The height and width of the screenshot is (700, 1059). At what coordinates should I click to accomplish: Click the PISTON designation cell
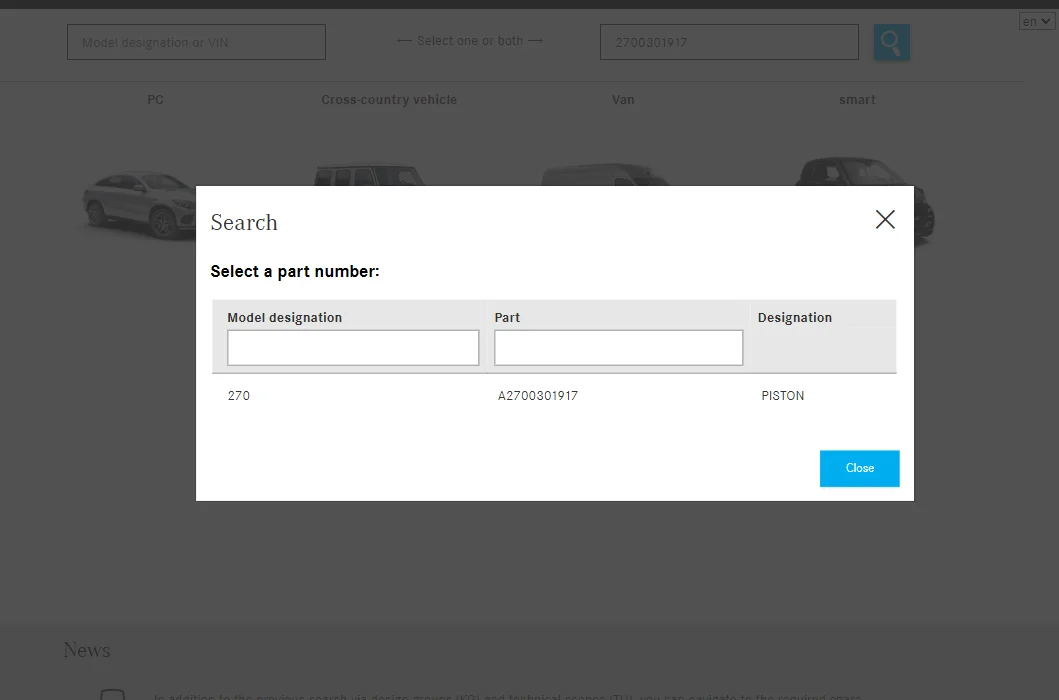coord(783,396)
